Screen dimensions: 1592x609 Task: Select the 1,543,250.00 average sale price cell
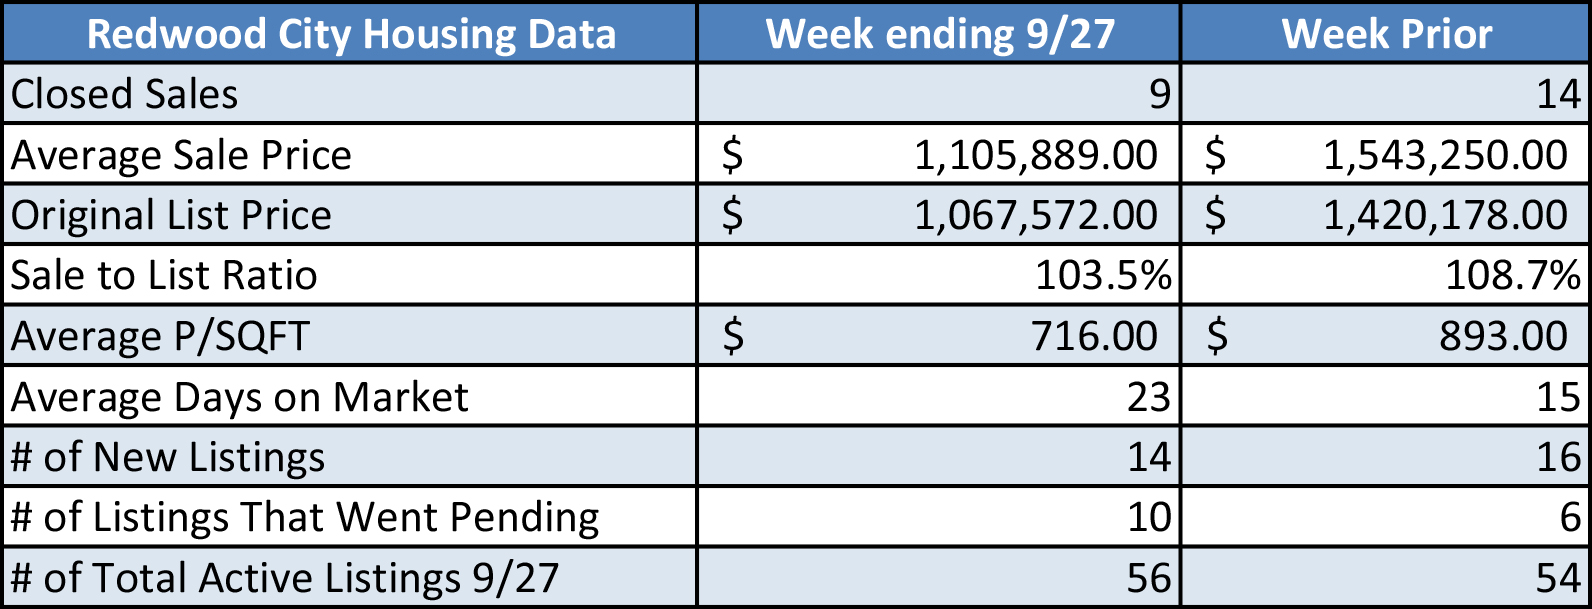tap(1386, 154)
